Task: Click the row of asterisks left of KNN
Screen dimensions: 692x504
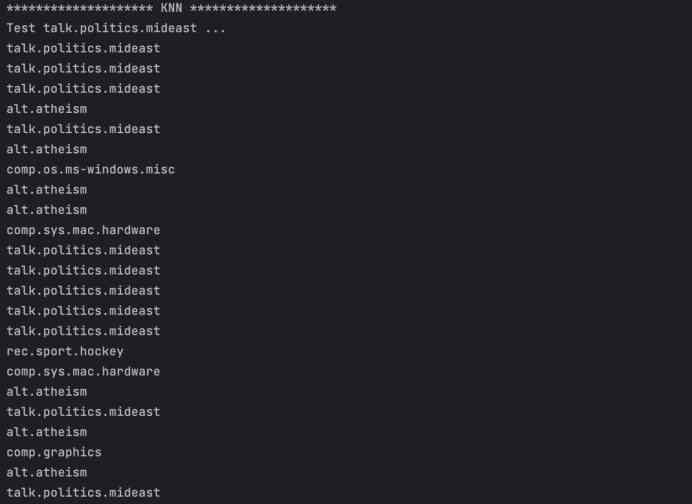Action: [x=79, y=8]
